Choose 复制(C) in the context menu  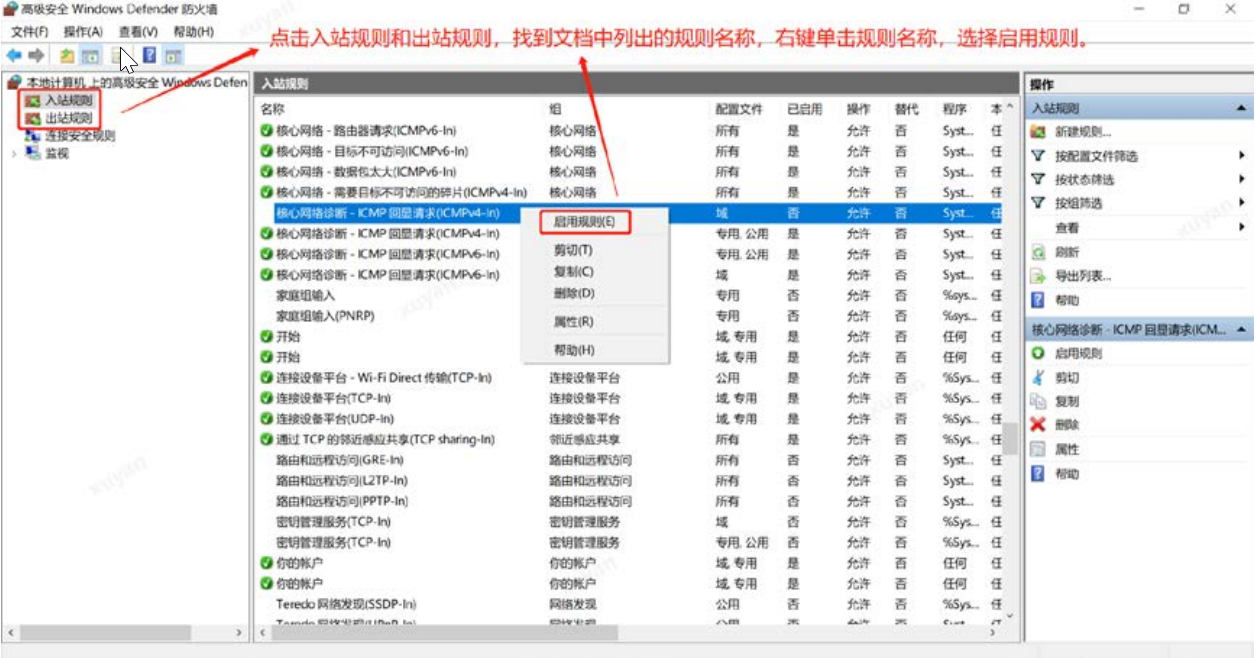(573, 272)
